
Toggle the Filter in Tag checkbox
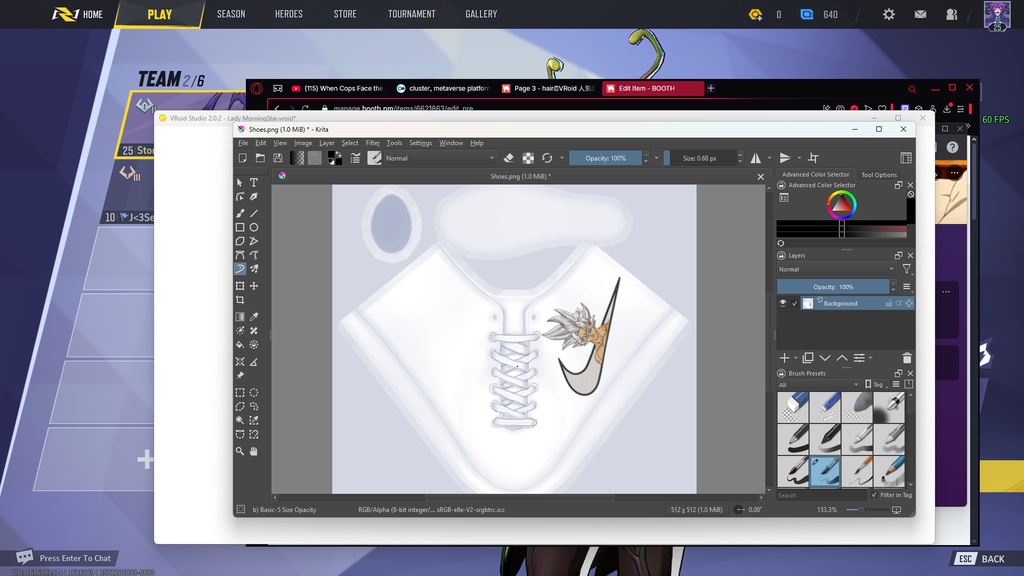[874, 495]
